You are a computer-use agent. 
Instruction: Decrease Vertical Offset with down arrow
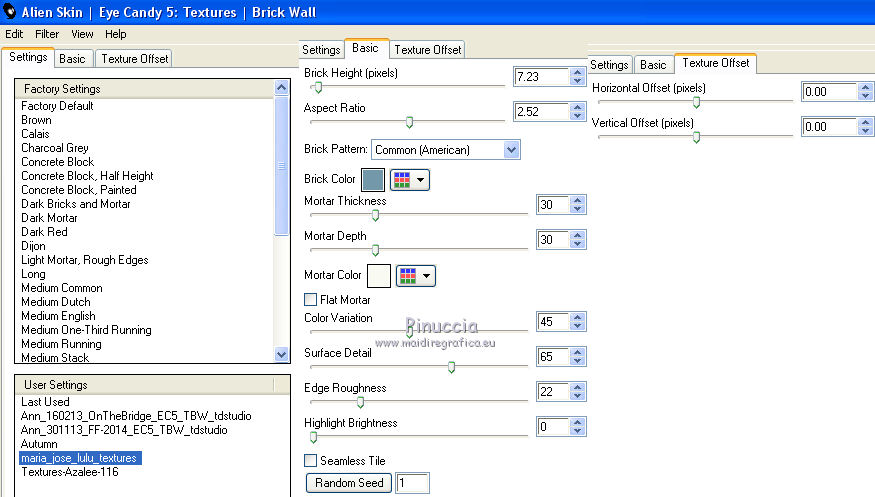[x=866, y=131]
